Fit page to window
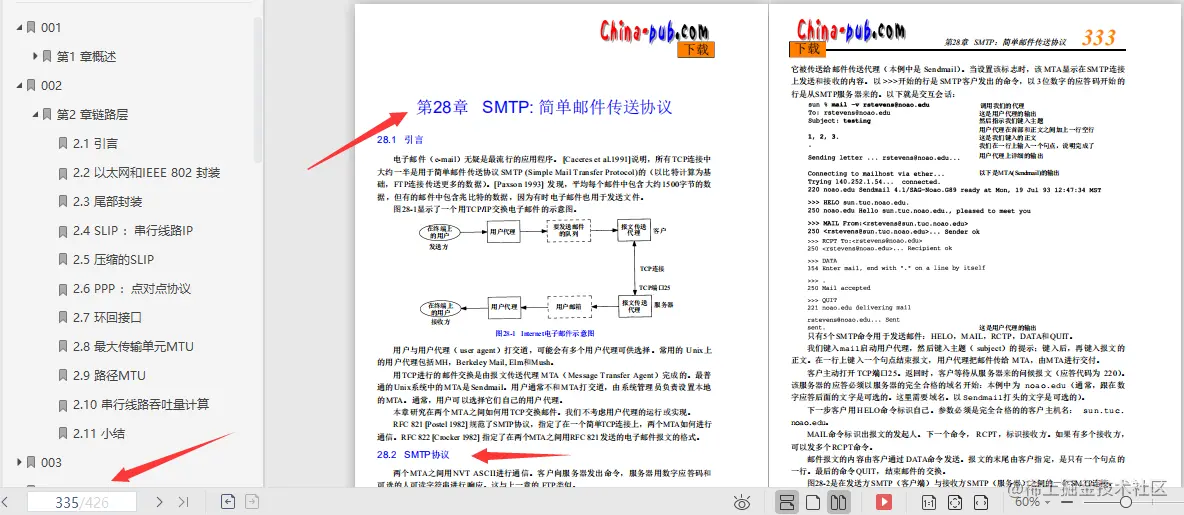The image size is (1184, 515). [955, 501]
